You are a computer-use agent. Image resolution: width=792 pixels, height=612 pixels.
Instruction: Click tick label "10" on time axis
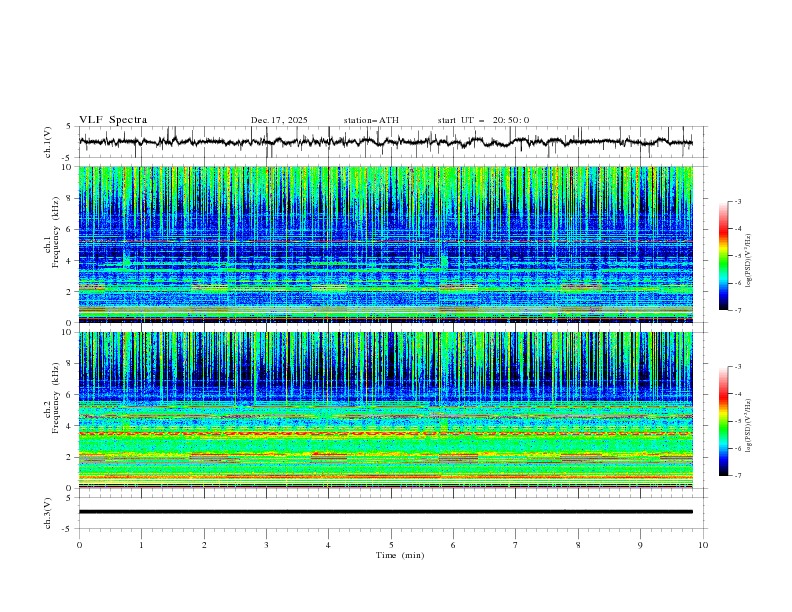703,545
